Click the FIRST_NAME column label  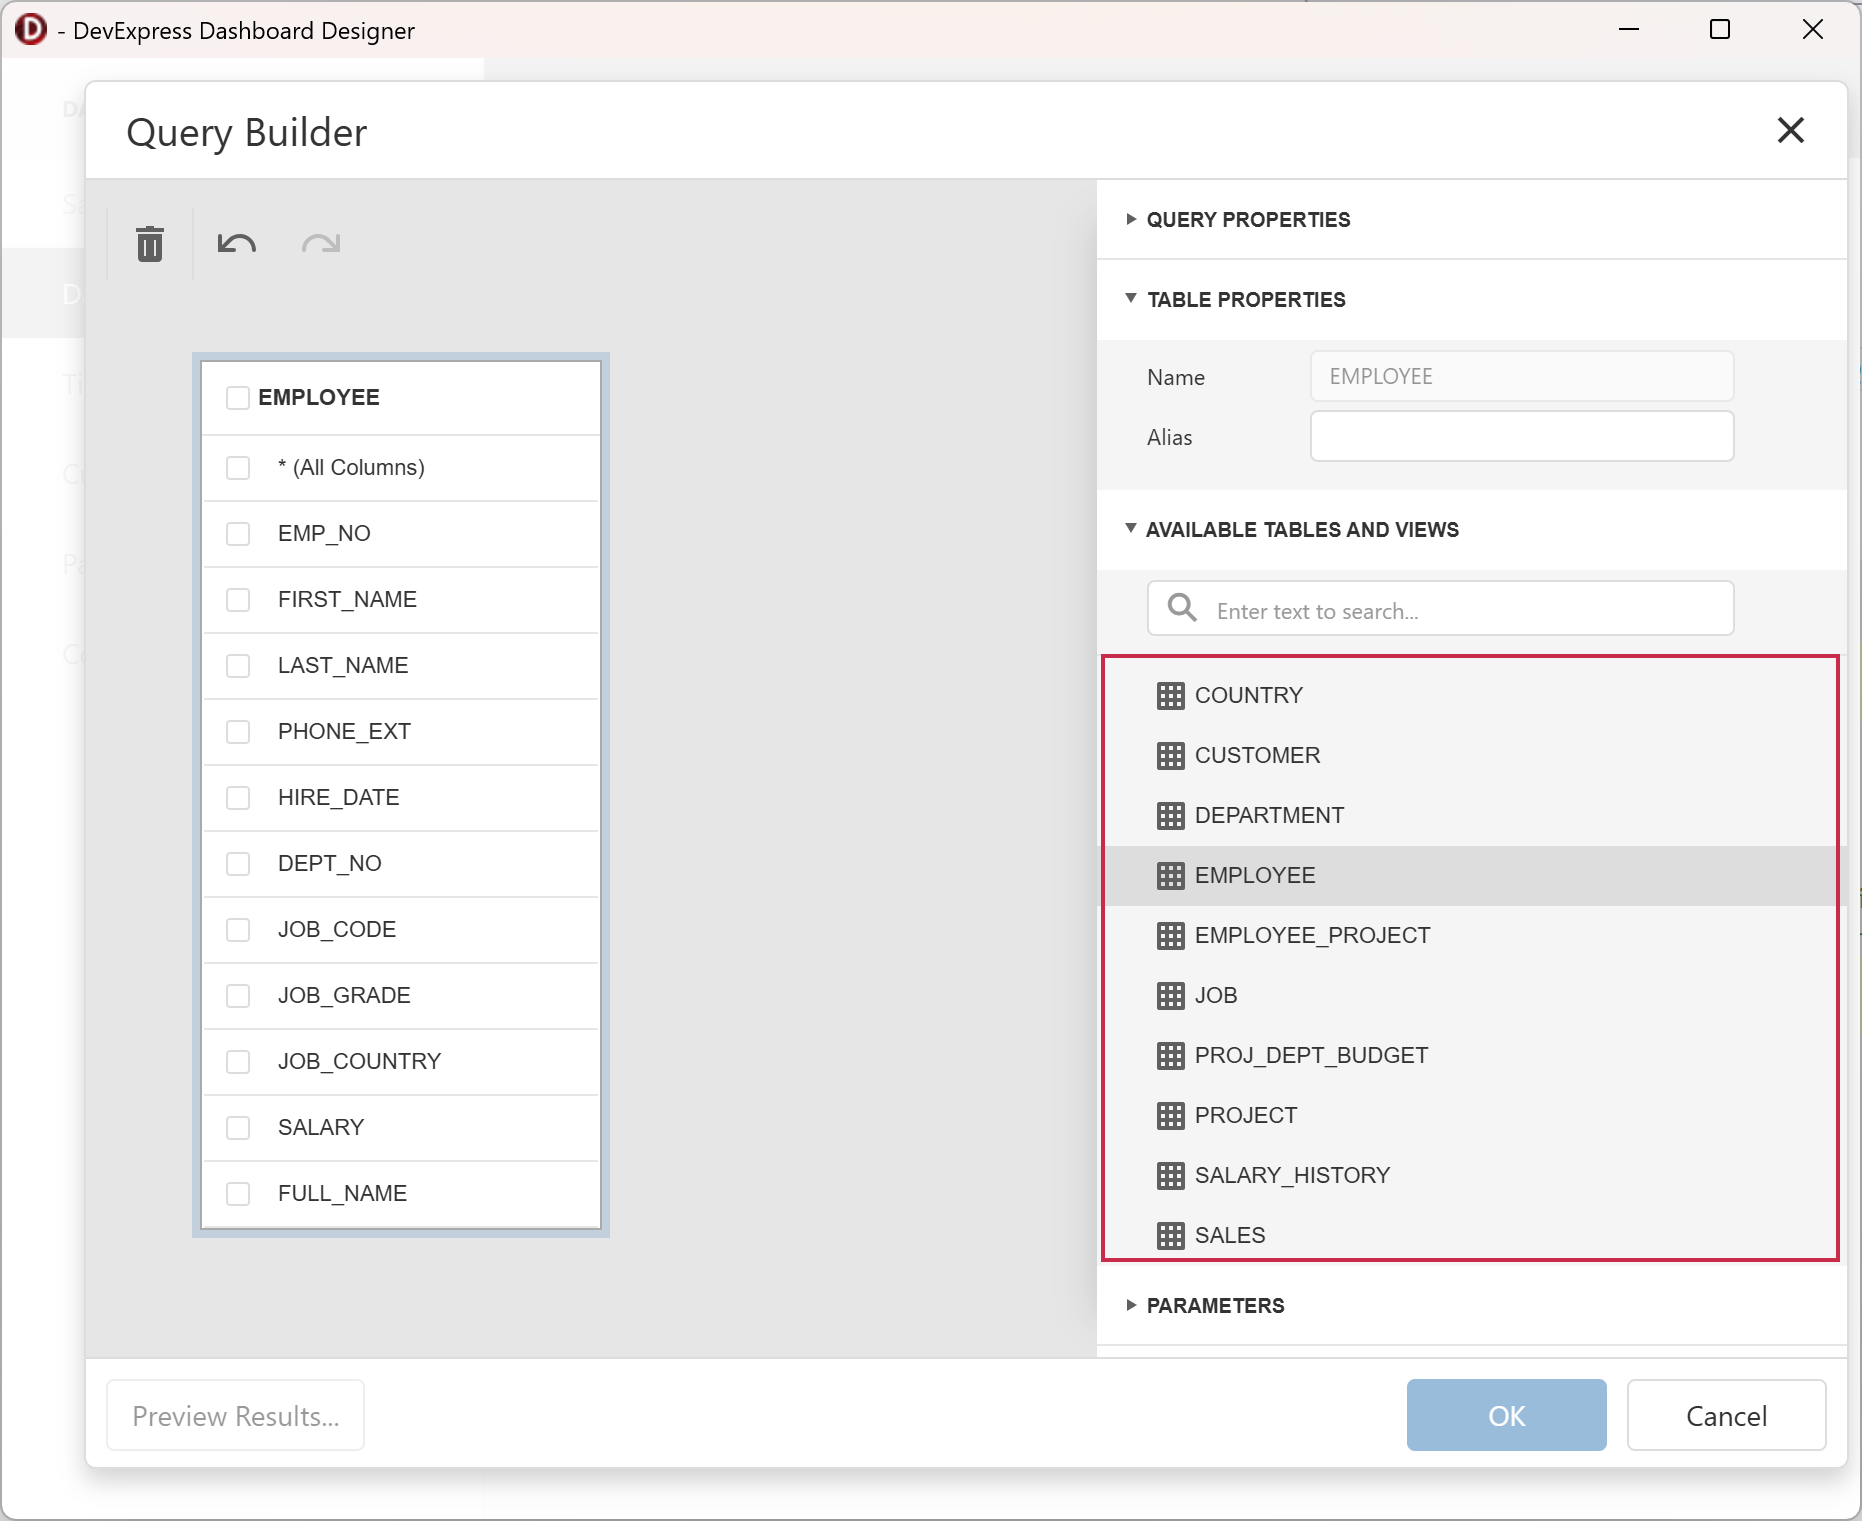pyautogui.click(x=347, y=600)
